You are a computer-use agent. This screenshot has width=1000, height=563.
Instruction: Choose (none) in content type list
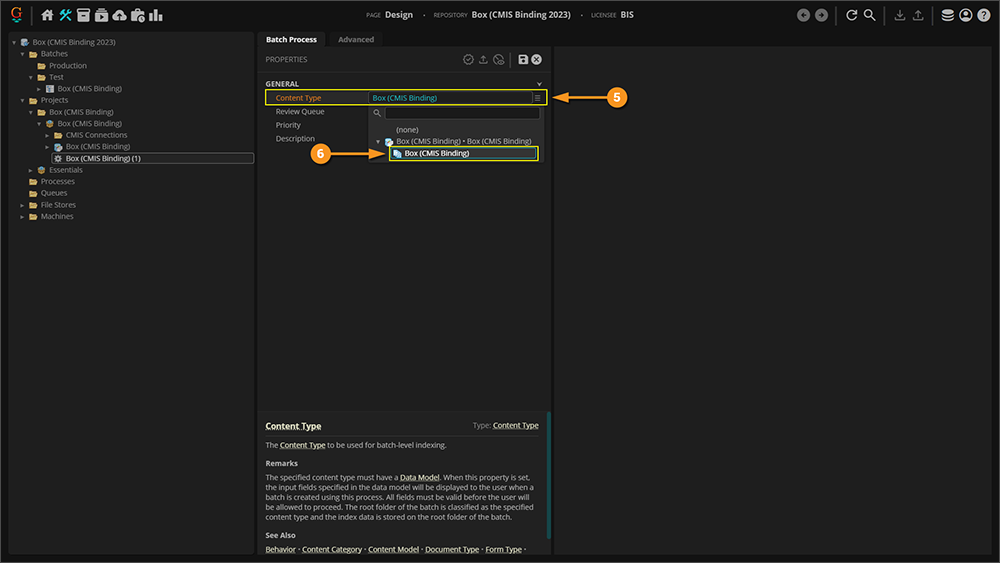[407, 129]
